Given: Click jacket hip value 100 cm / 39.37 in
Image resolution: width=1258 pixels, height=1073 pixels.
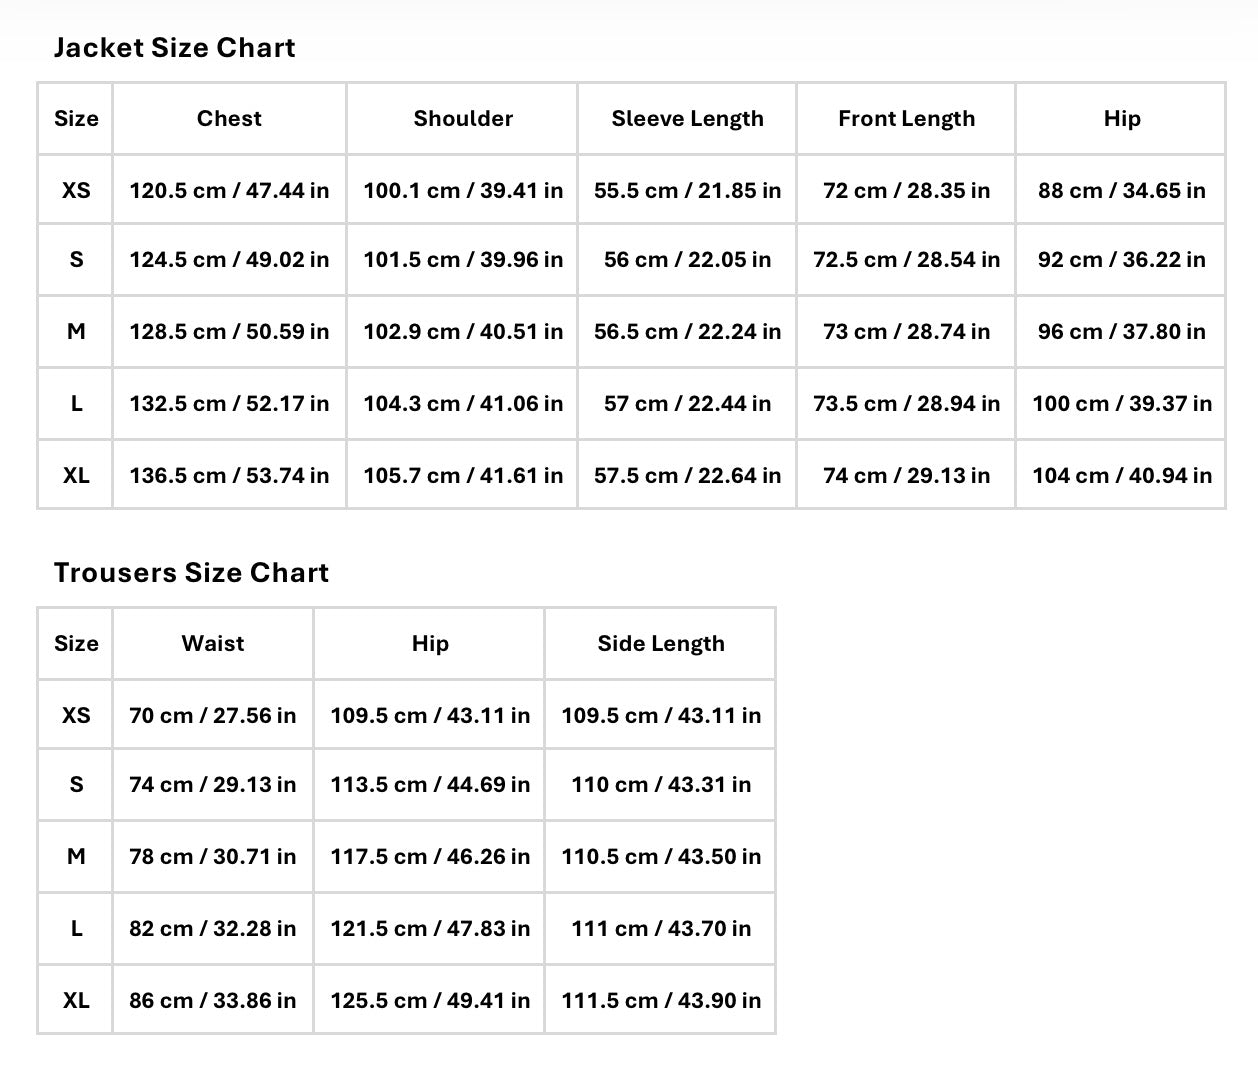Looking at the screenshot, I should [x=1122, y=403].
